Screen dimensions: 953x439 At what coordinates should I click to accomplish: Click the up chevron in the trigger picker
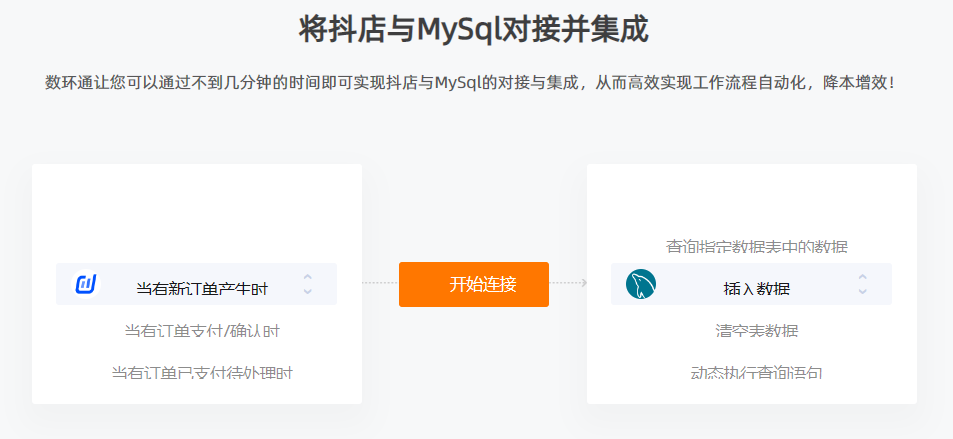click(x=308, y=277)
